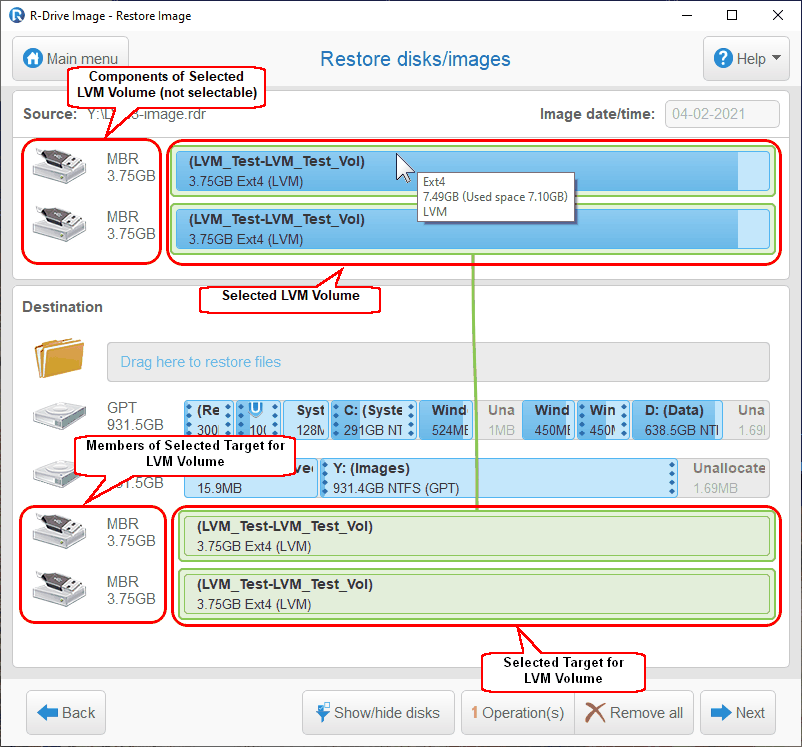The image size is (802, 747).
Task: Select the C: (Syste 291GB partition
Action: 373,420
